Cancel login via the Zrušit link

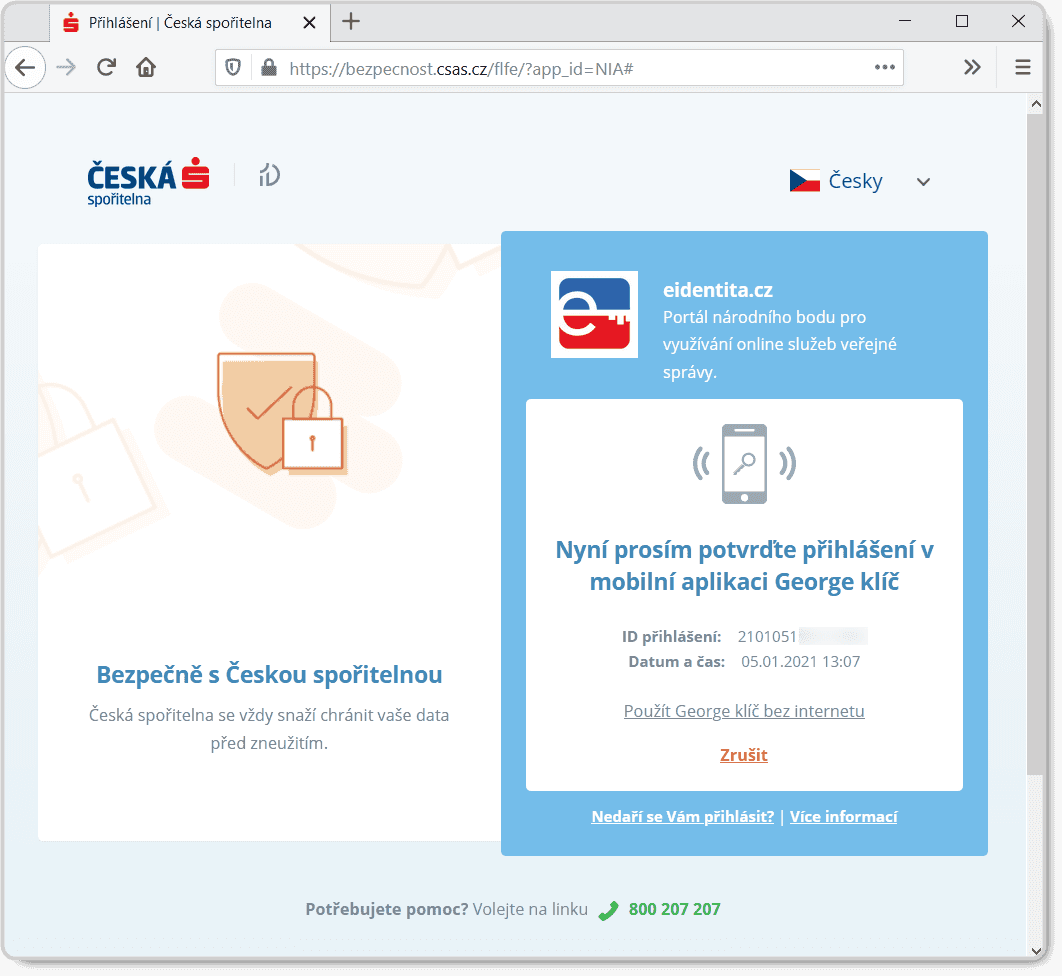pyautogui.click(x=744, y=755)
